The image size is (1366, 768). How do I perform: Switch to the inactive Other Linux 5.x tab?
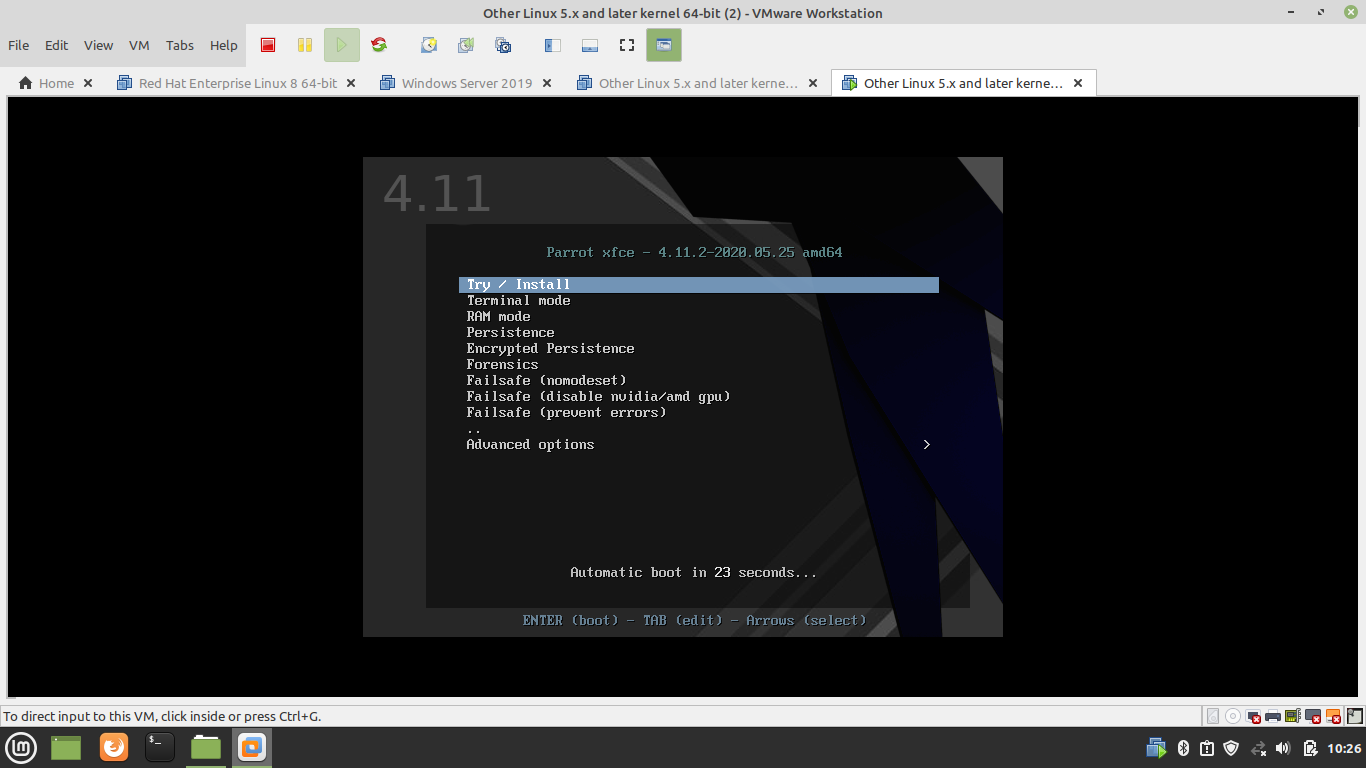(688, 83)
